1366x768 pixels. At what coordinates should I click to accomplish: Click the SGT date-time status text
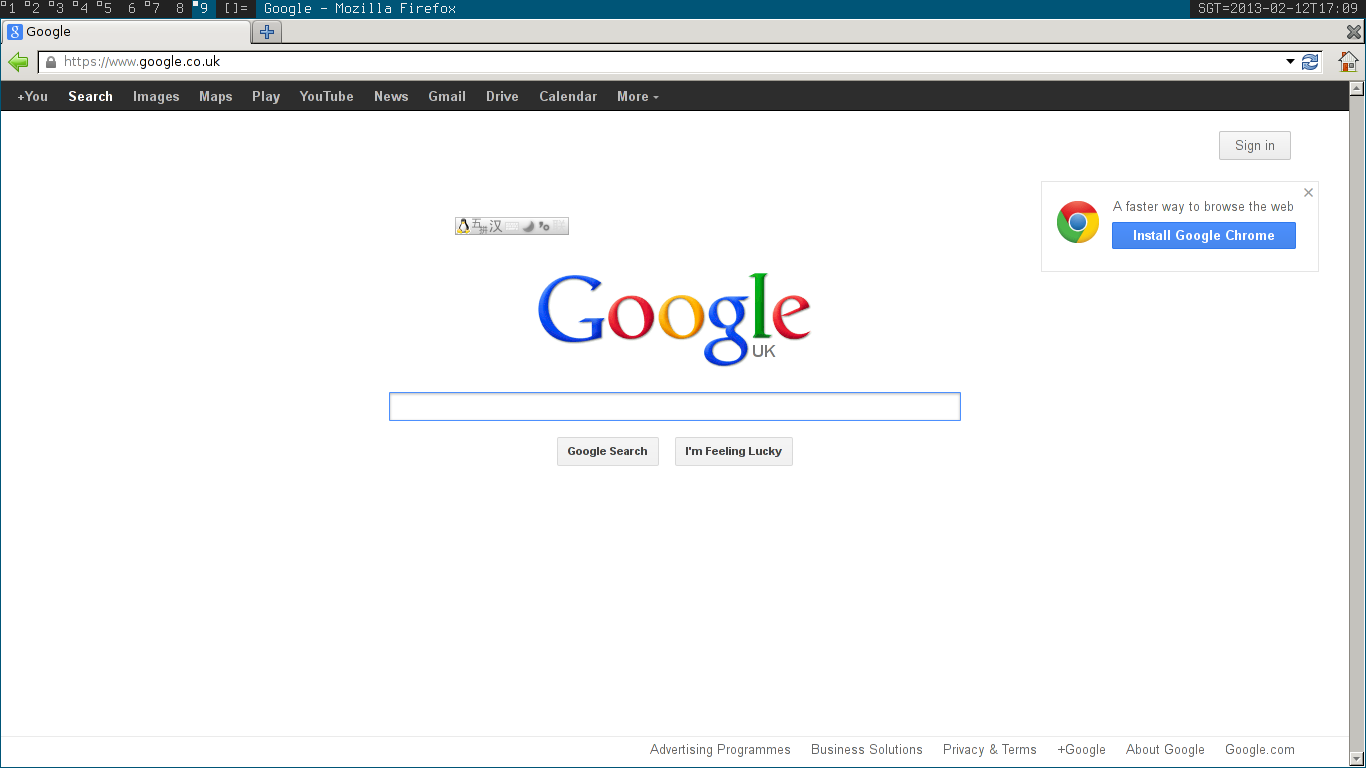[x=1278, y=9]
